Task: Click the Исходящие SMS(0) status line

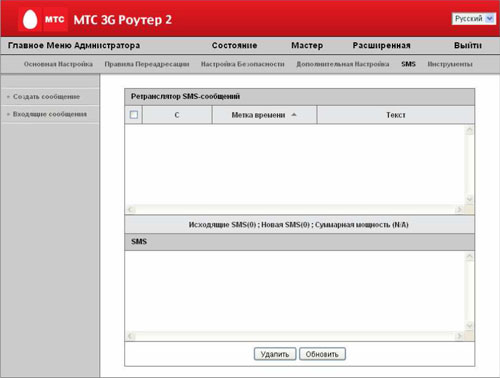Action: coord(298,225)
